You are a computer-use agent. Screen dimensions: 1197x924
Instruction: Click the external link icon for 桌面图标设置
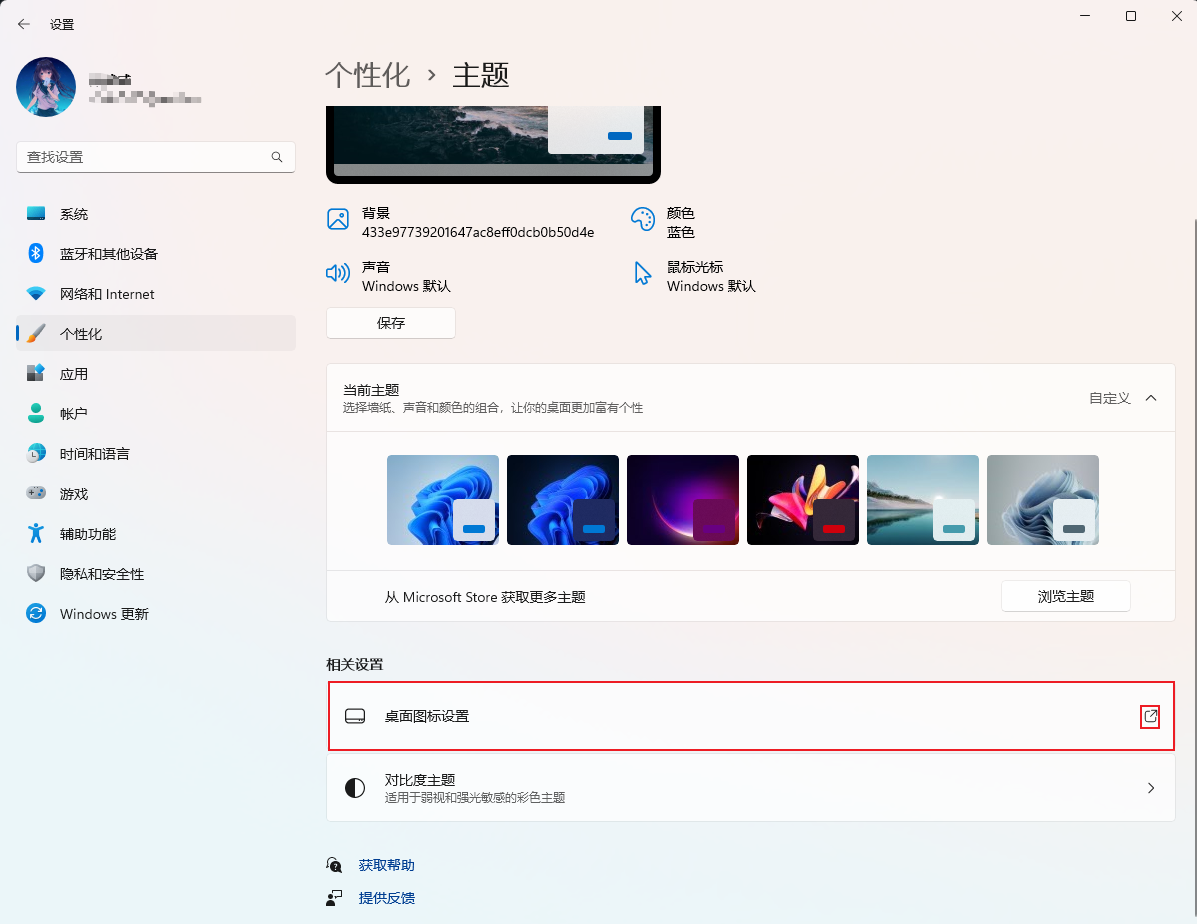click(x=1150, y=716)
